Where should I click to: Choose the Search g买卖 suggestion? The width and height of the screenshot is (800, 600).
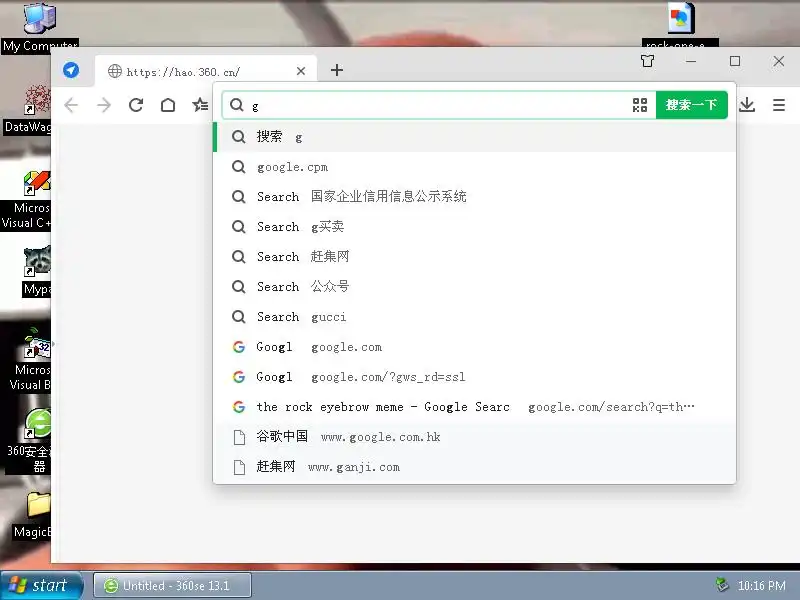point(474,227)
